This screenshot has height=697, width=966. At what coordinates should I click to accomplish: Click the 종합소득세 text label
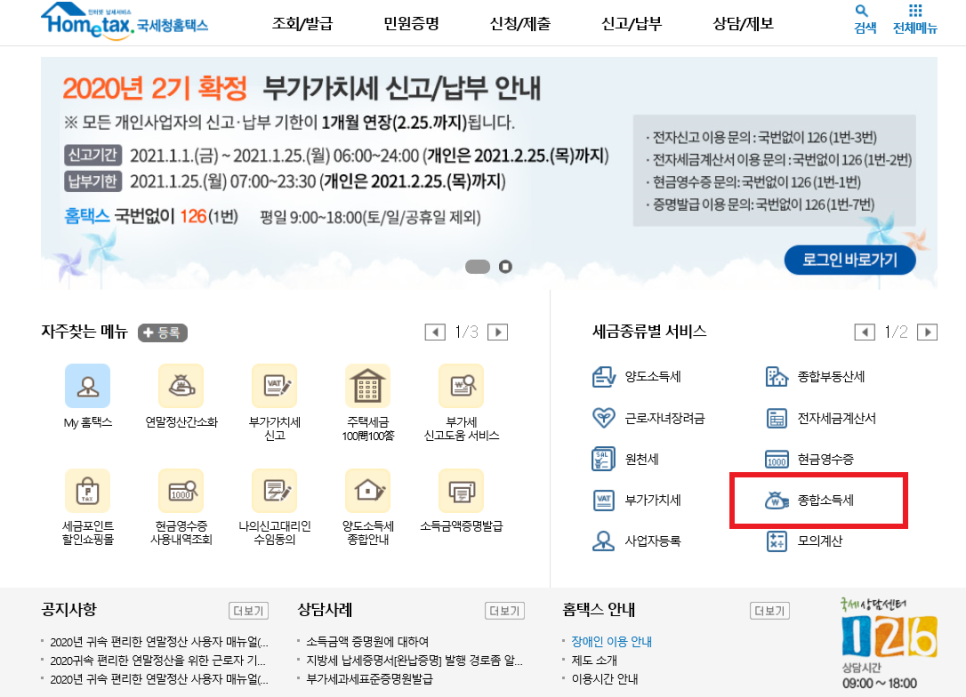click(826, 500)
